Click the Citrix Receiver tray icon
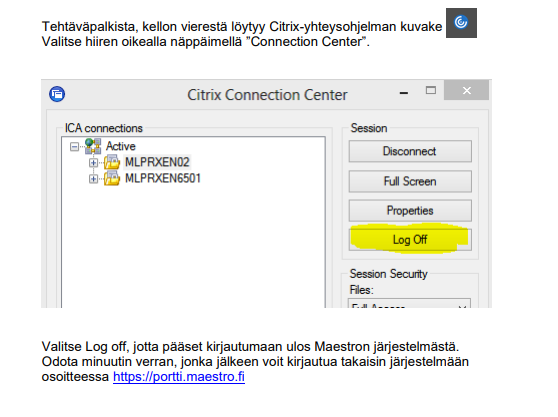 pyautogui.click(x=461, y=23)
